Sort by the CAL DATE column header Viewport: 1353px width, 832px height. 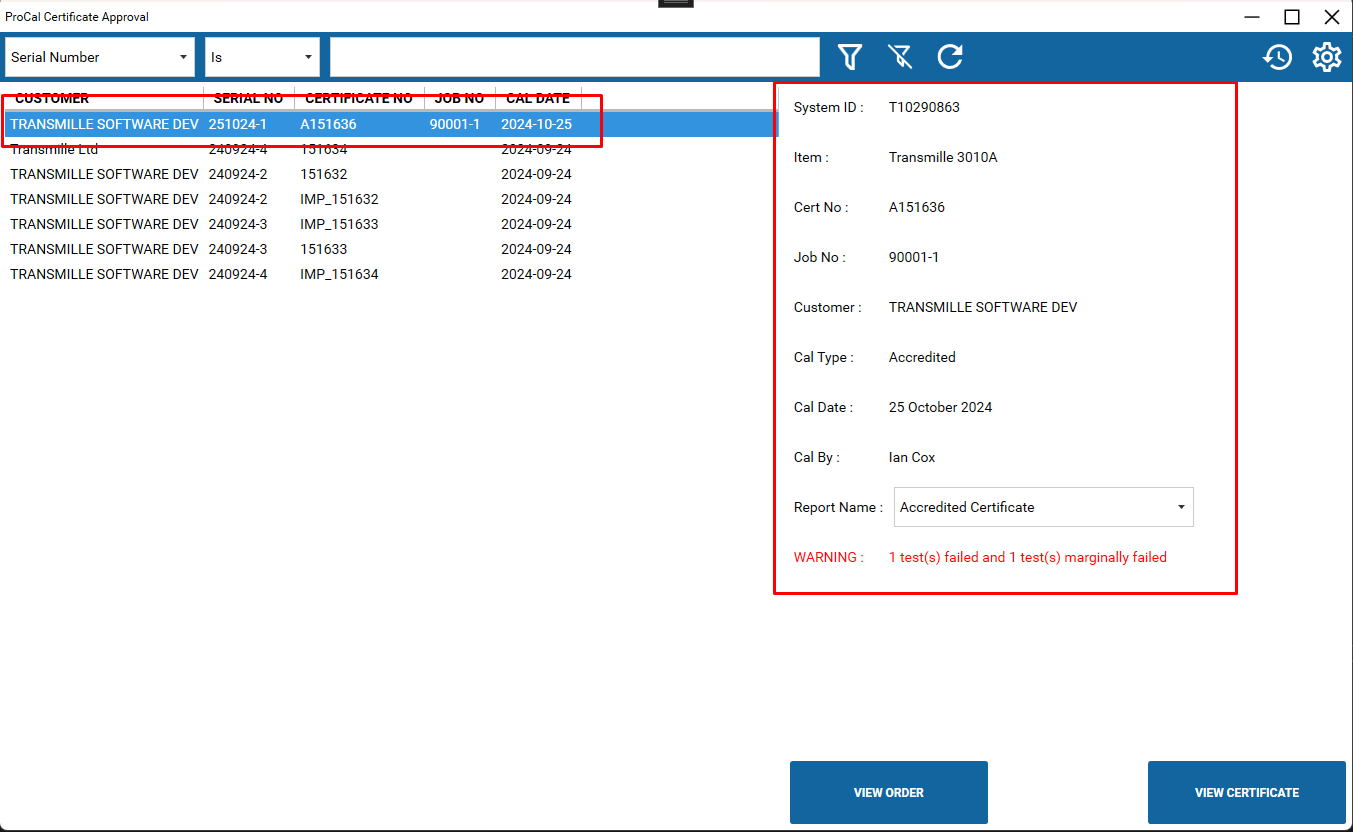(x=538, y=98)
